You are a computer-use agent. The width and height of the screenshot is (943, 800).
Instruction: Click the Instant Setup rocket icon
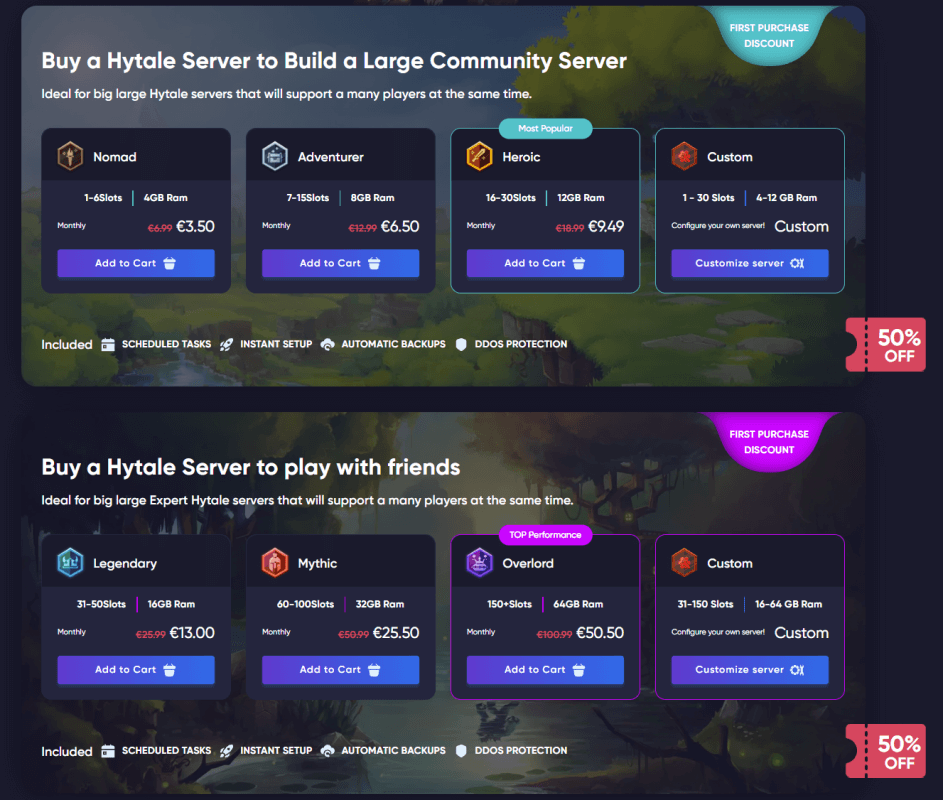227,344
